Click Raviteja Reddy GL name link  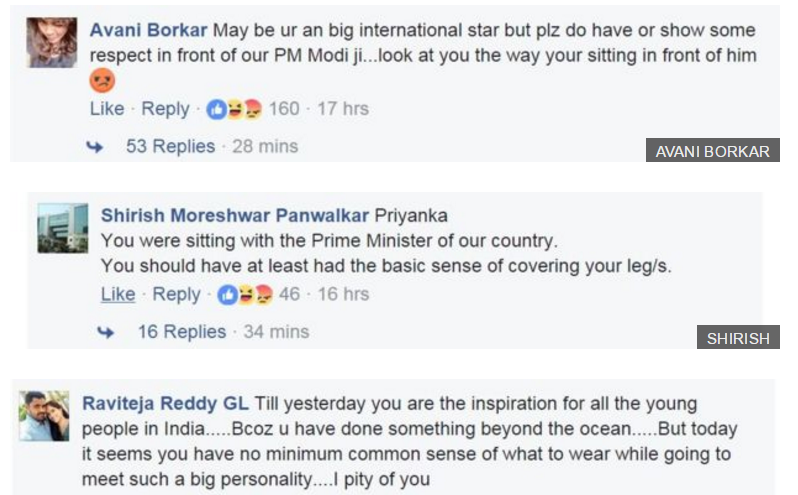(x=165, y=404)
